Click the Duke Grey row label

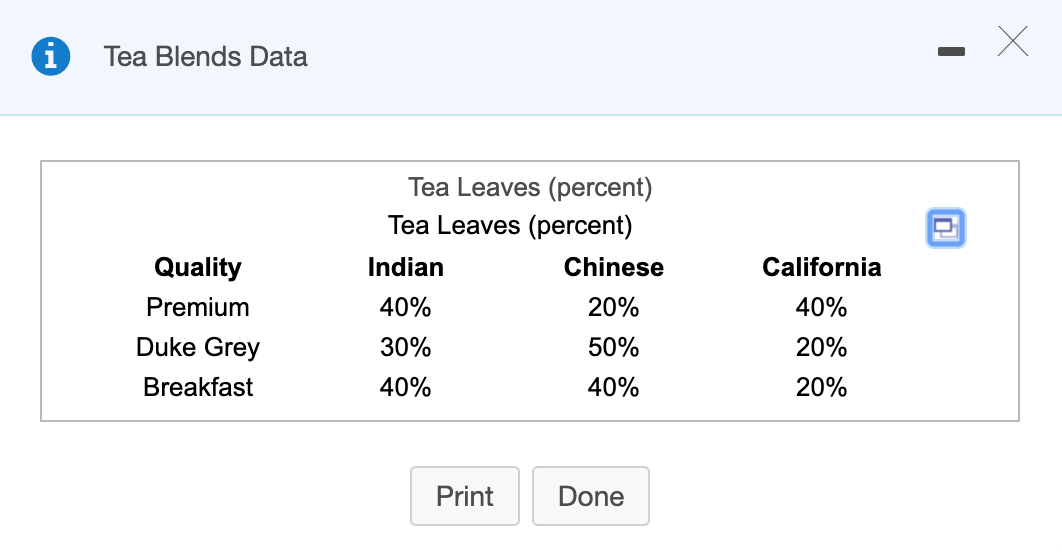pos(198,347)
